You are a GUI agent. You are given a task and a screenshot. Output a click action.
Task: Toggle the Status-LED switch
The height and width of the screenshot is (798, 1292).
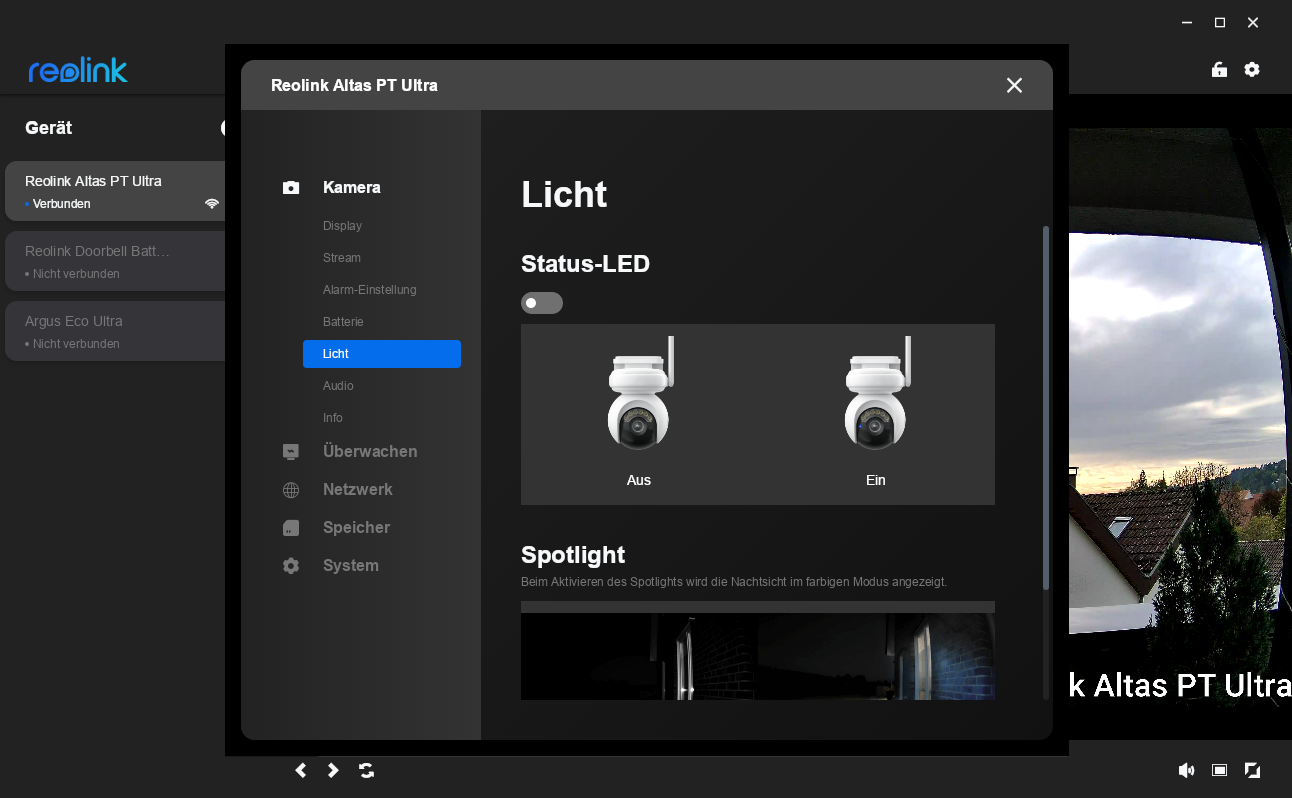point(541,303)
